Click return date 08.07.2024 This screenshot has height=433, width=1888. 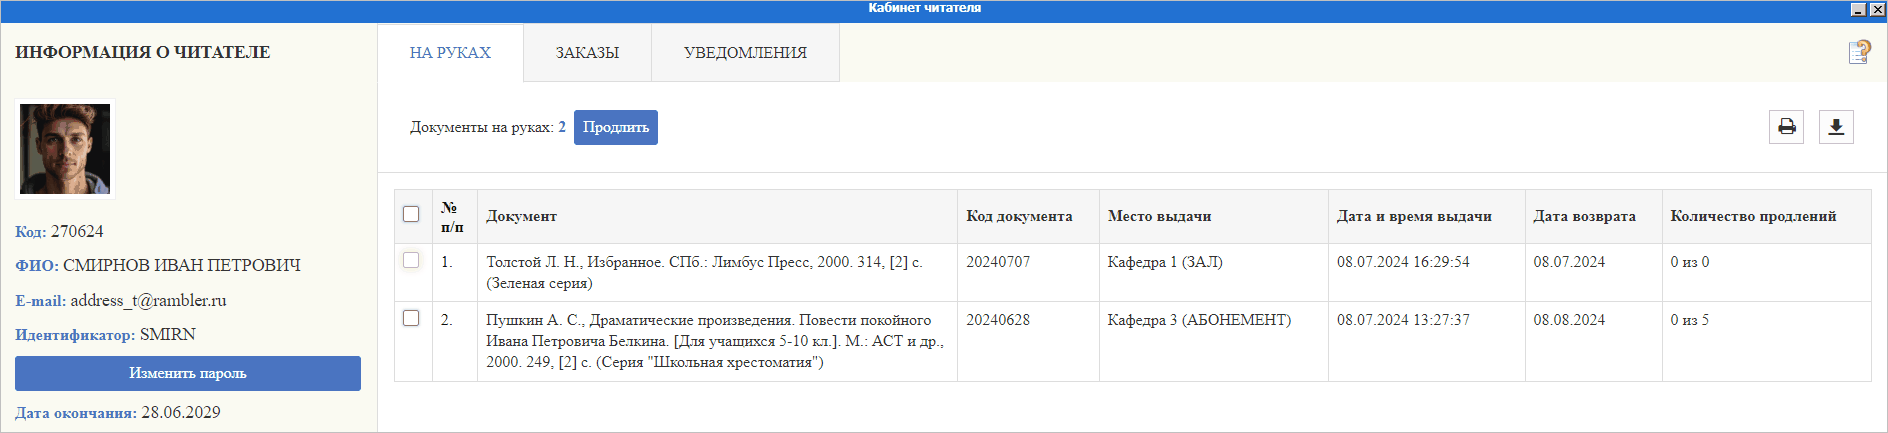[x=1569, y=262]
